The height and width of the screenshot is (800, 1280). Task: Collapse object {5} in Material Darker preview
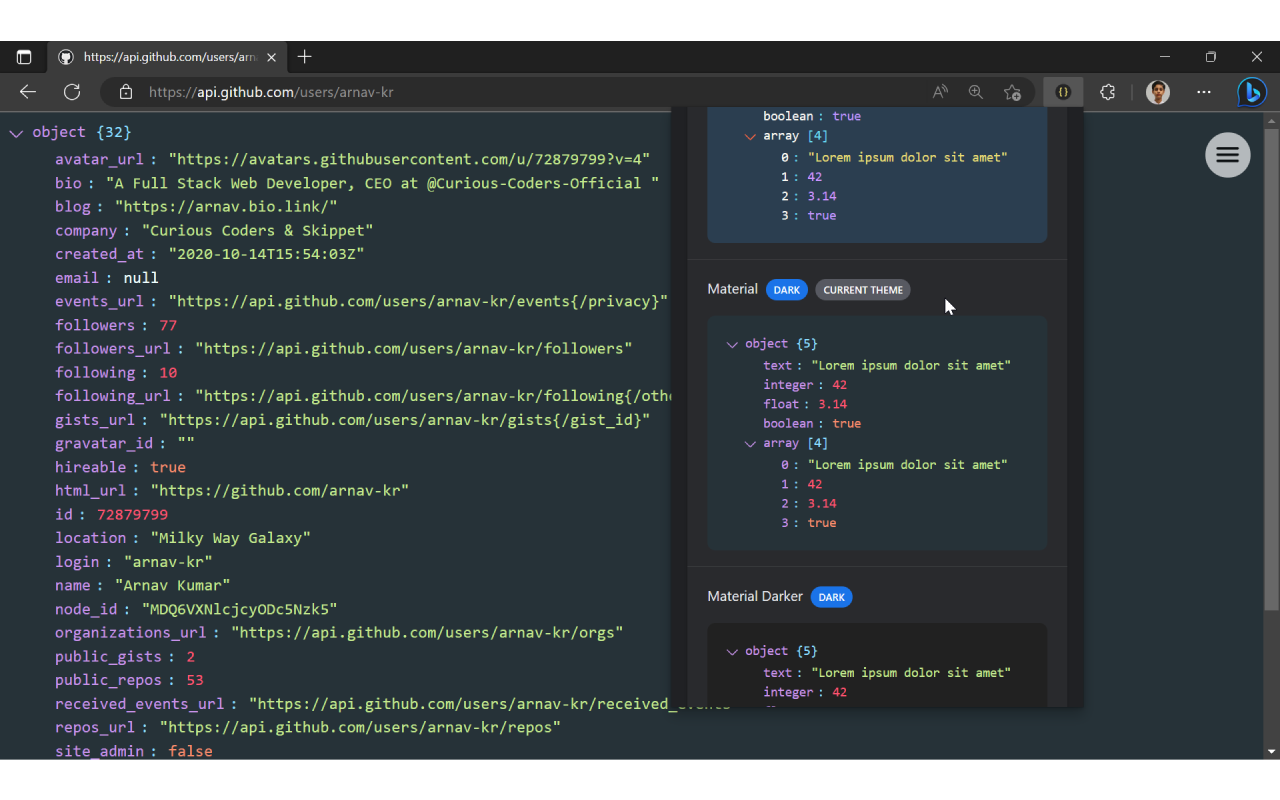pos(732,652)
